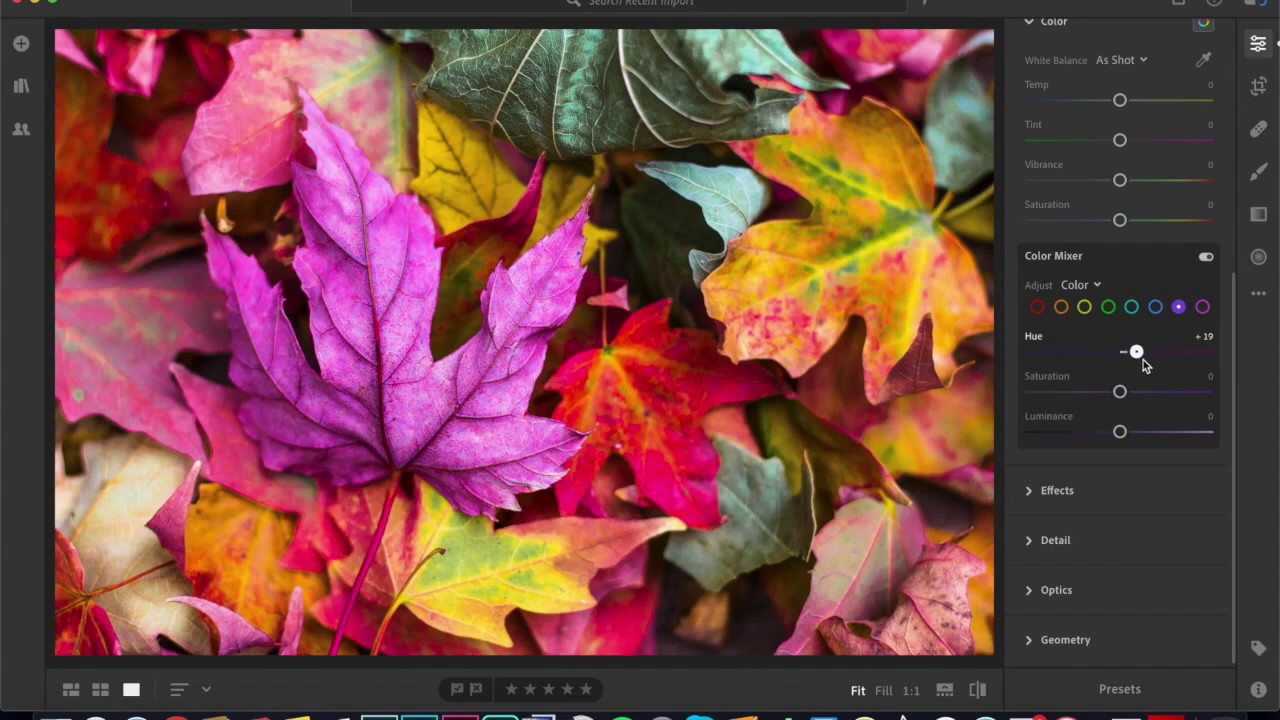This screenshot has width=1280, height=720.
Task: Switch to Photo Grid view
Action: point(71,689)
